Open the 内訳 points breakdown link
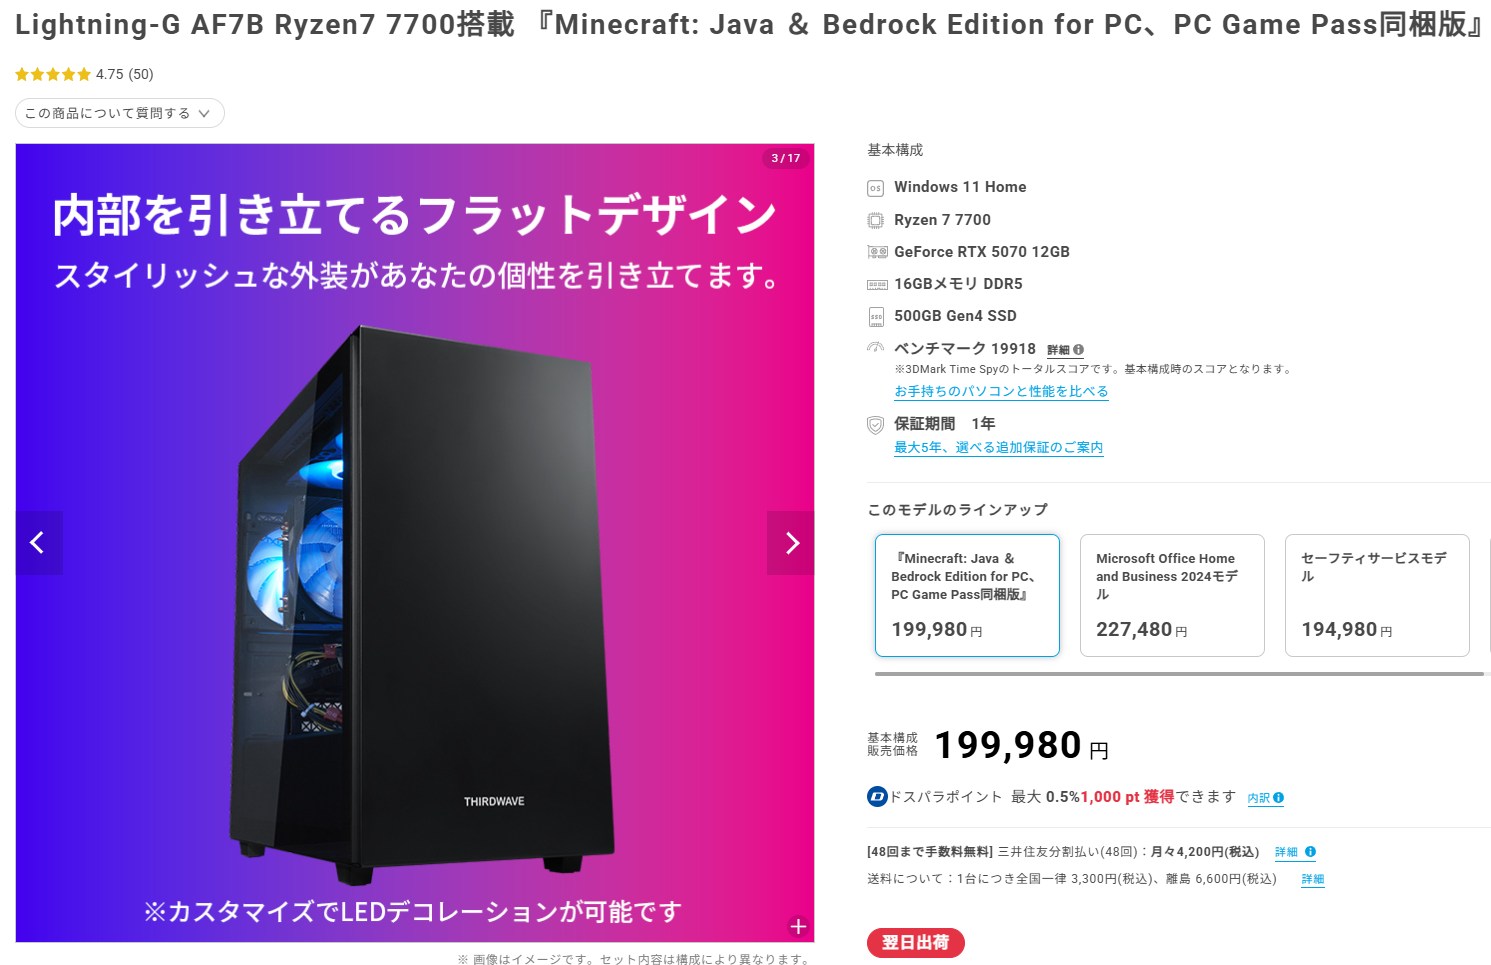Viewport: 1491px width, 965px height. click(1259, 798)
